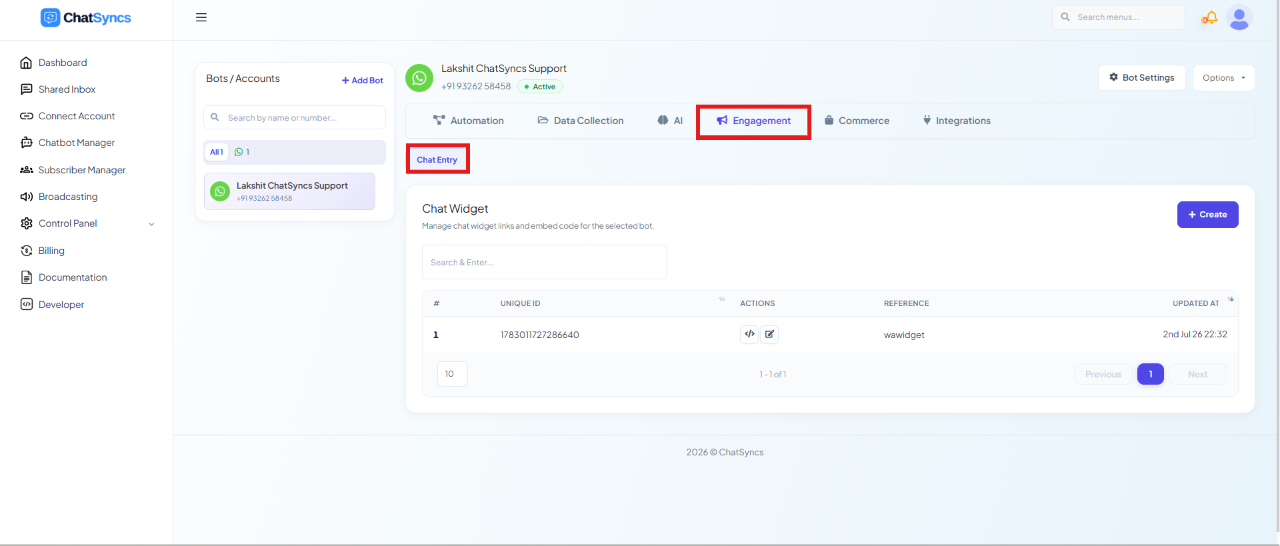Expand the Control Panel menu
Viewport: 1280px width, 546px height.
pos(88,224)
